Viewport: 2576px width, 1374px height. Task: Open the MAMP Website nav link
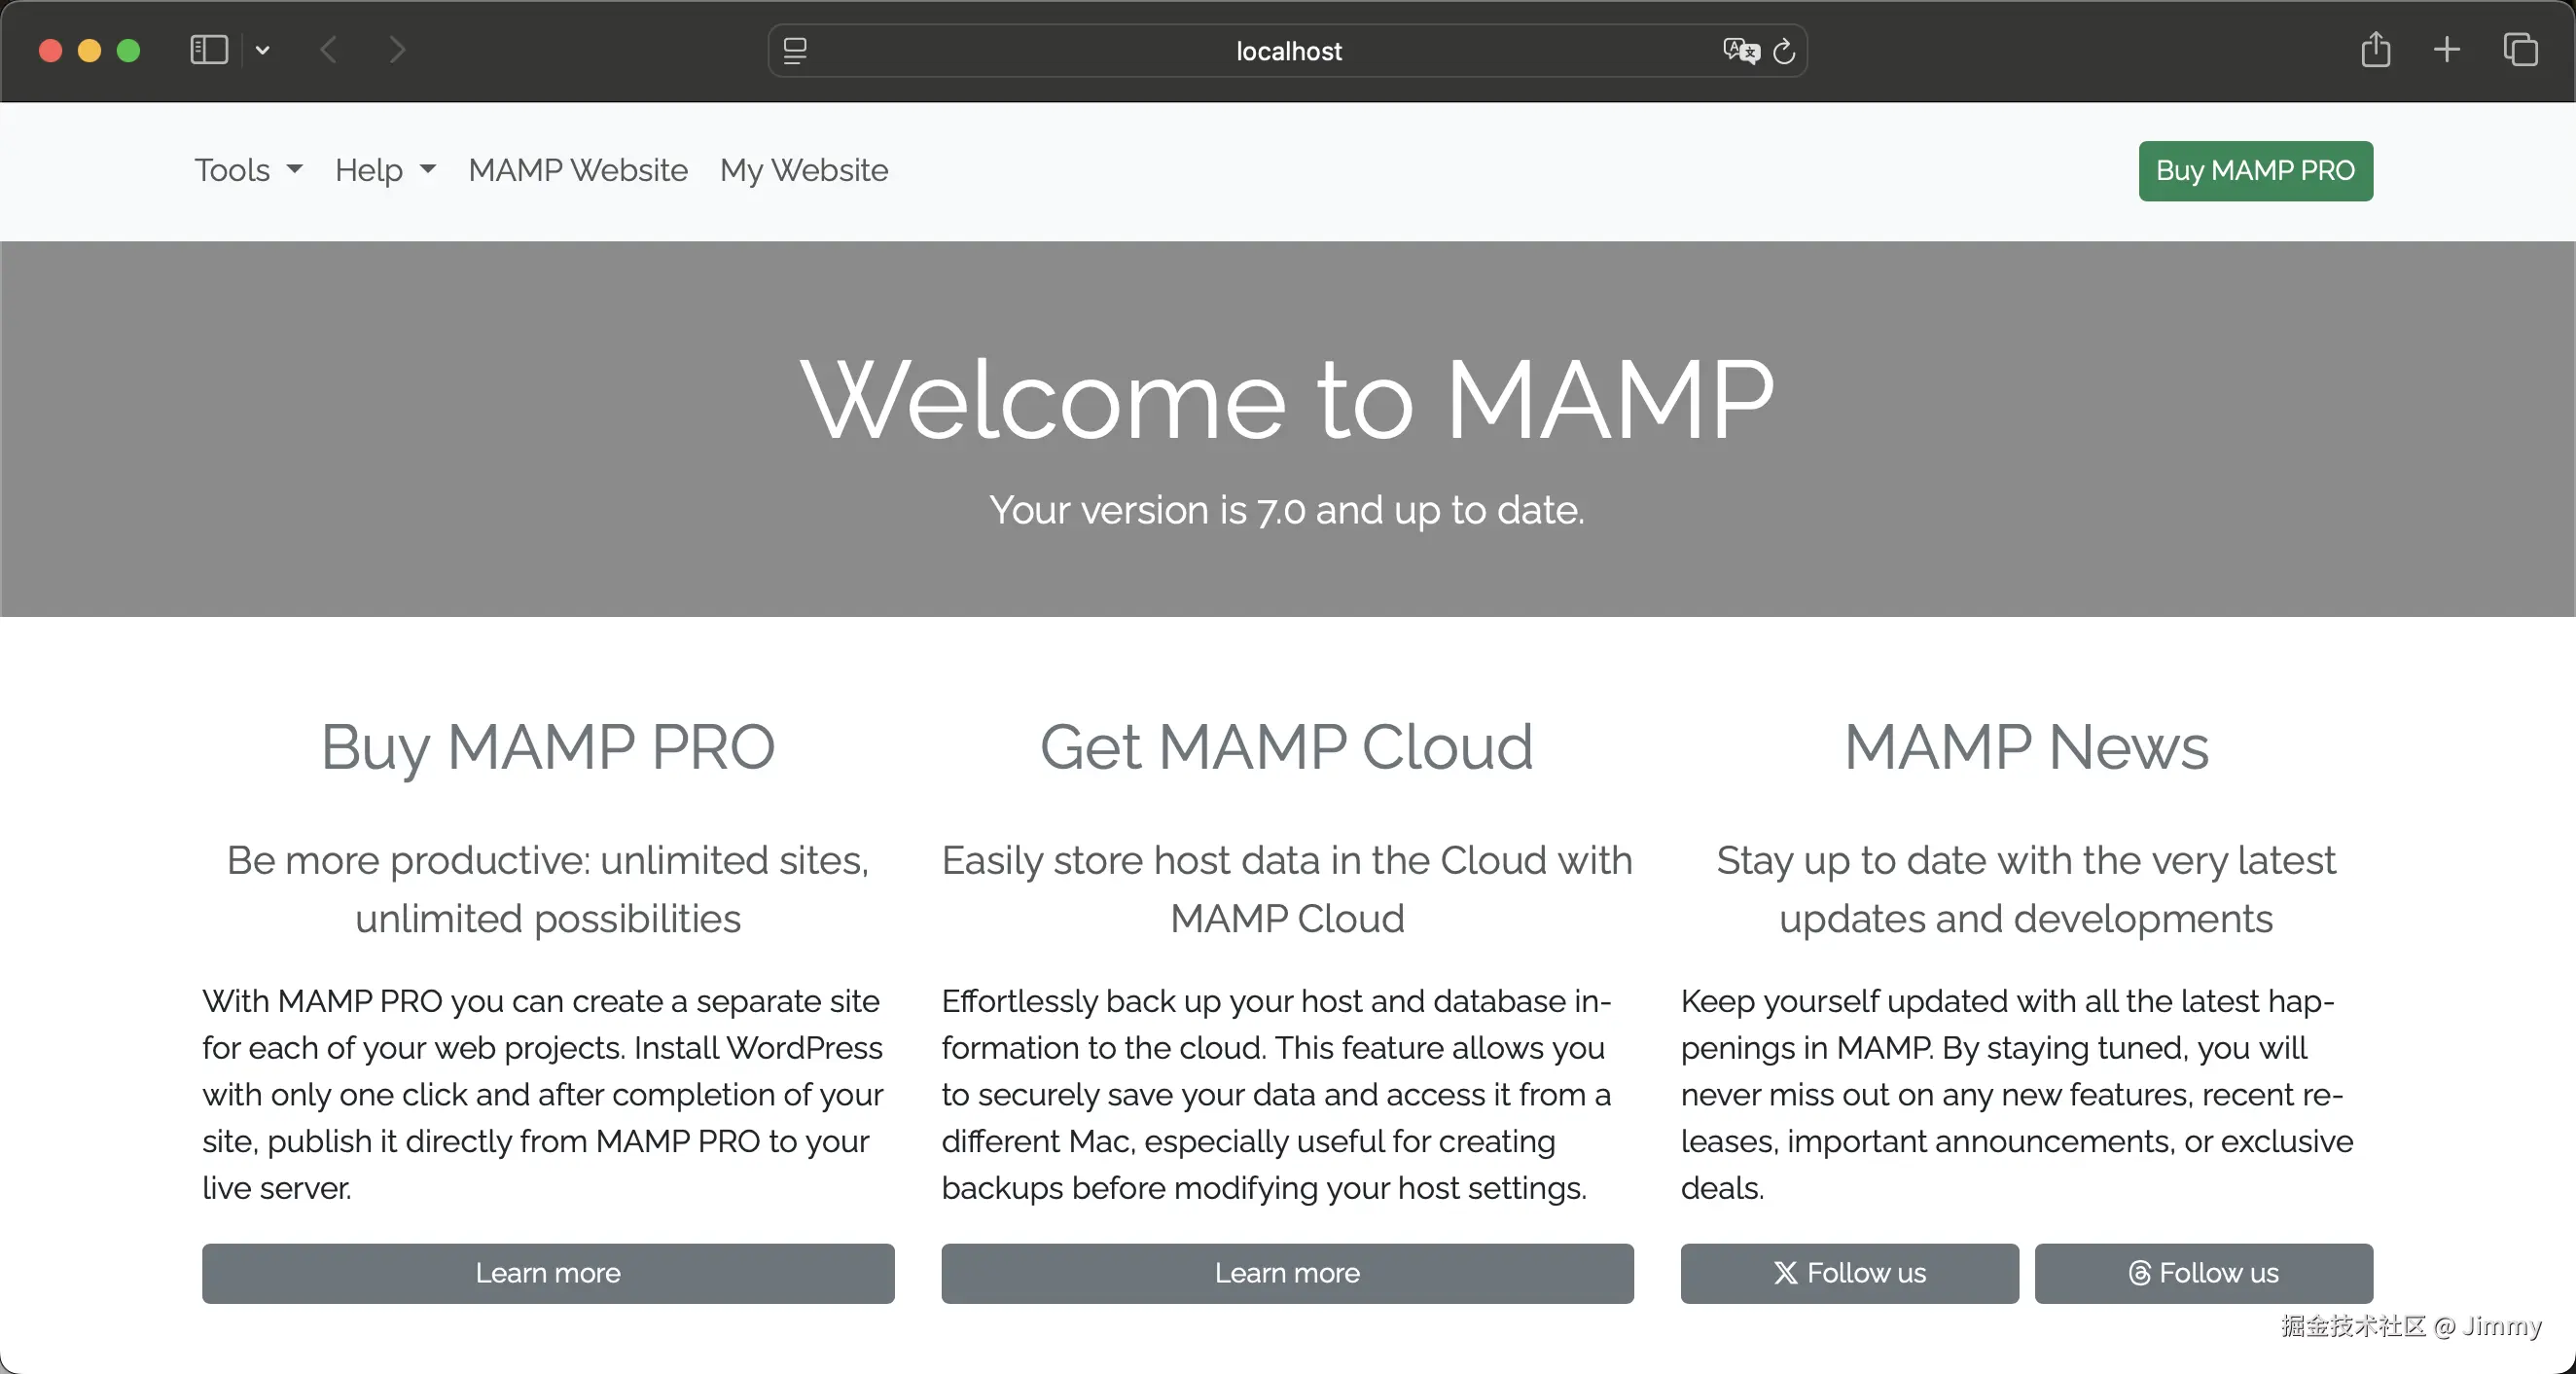click(x=578, y=170)
